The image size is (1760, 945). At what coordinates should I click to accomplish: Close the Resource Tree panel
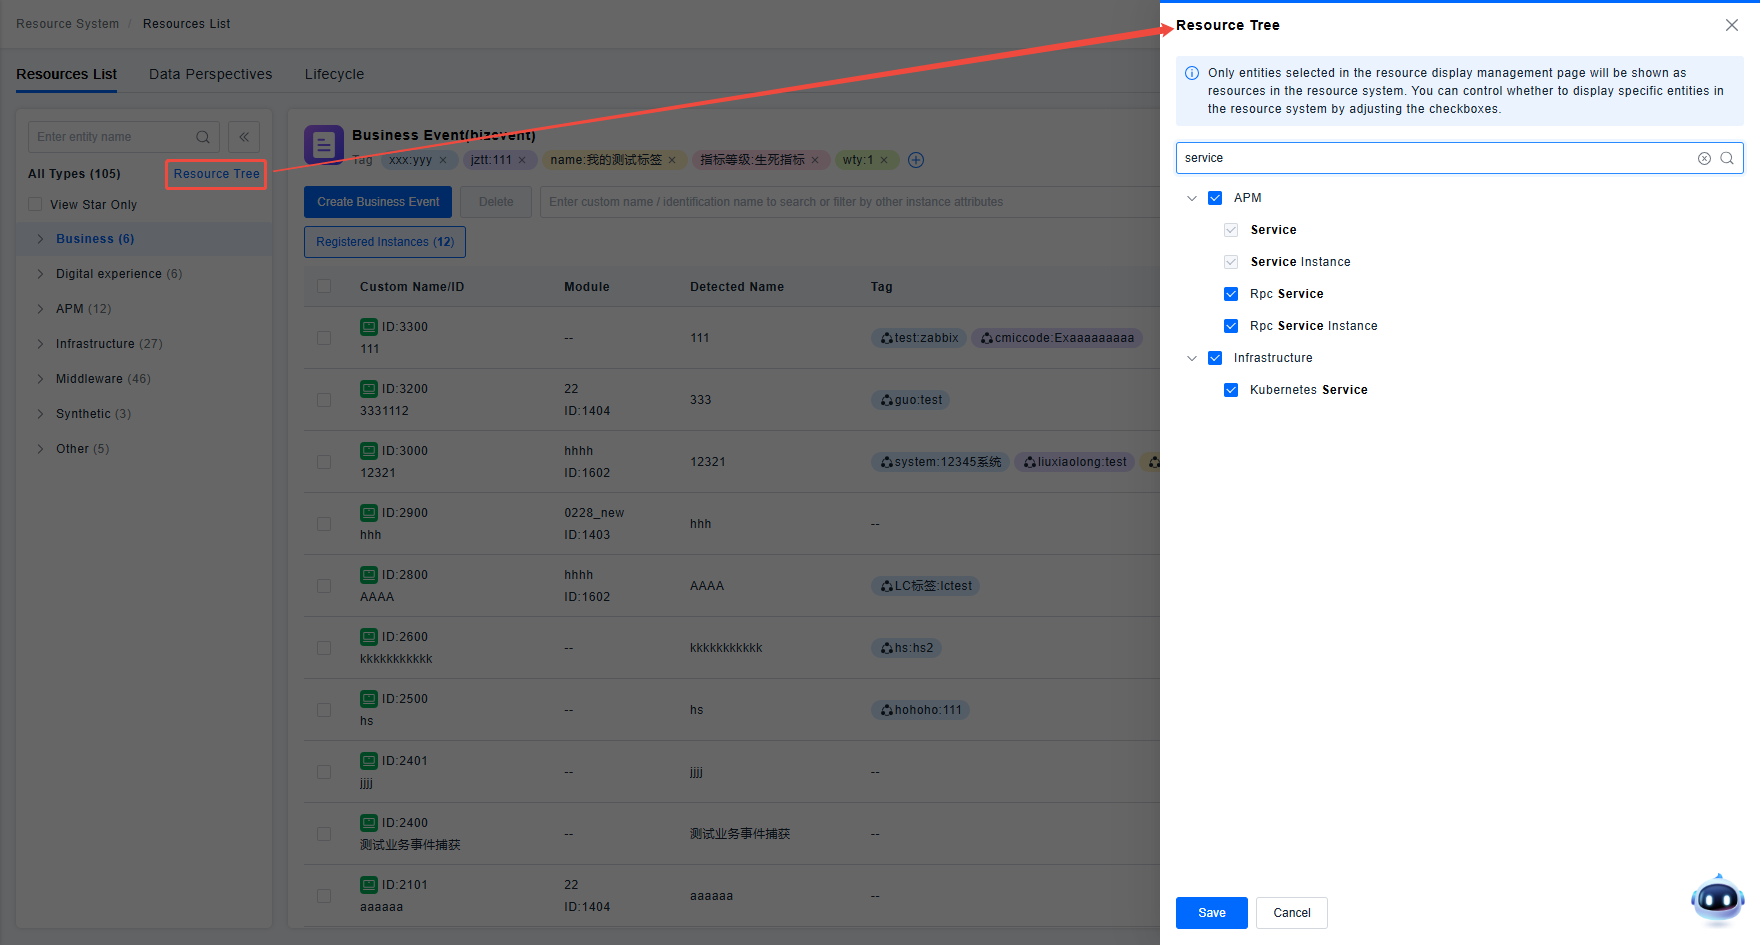pos(1732,25)
